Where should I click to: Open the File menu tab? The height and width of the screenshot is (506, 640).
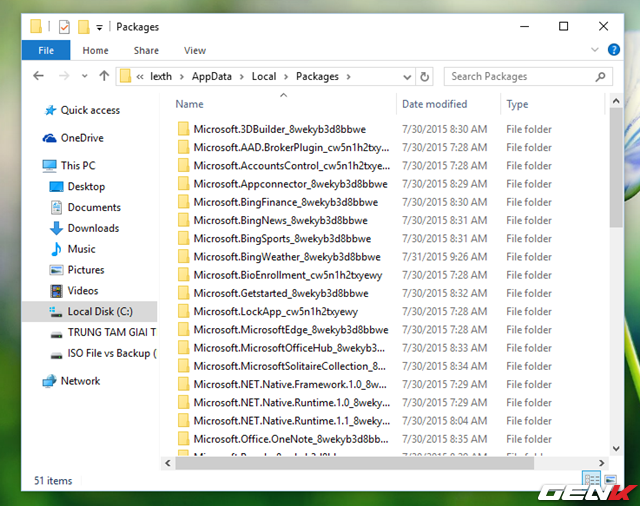tap(46, 50)
